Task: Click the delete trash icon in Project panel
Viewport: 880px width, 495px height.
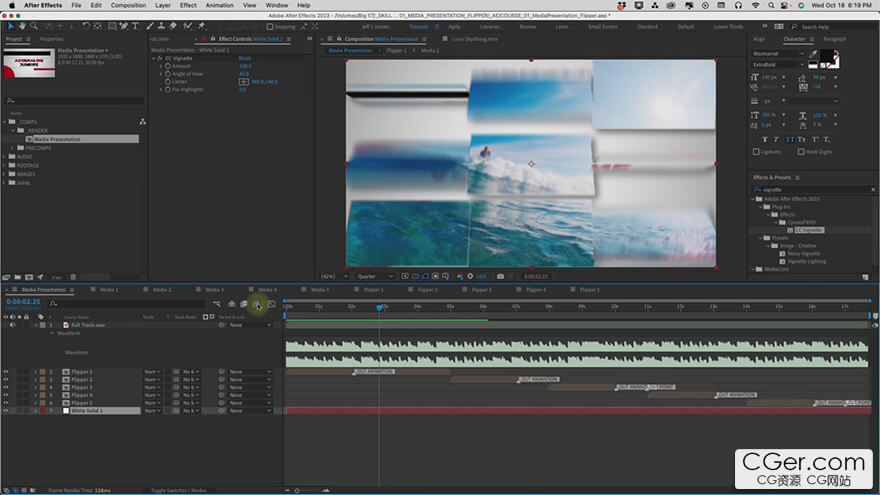Action: (73, 277)
